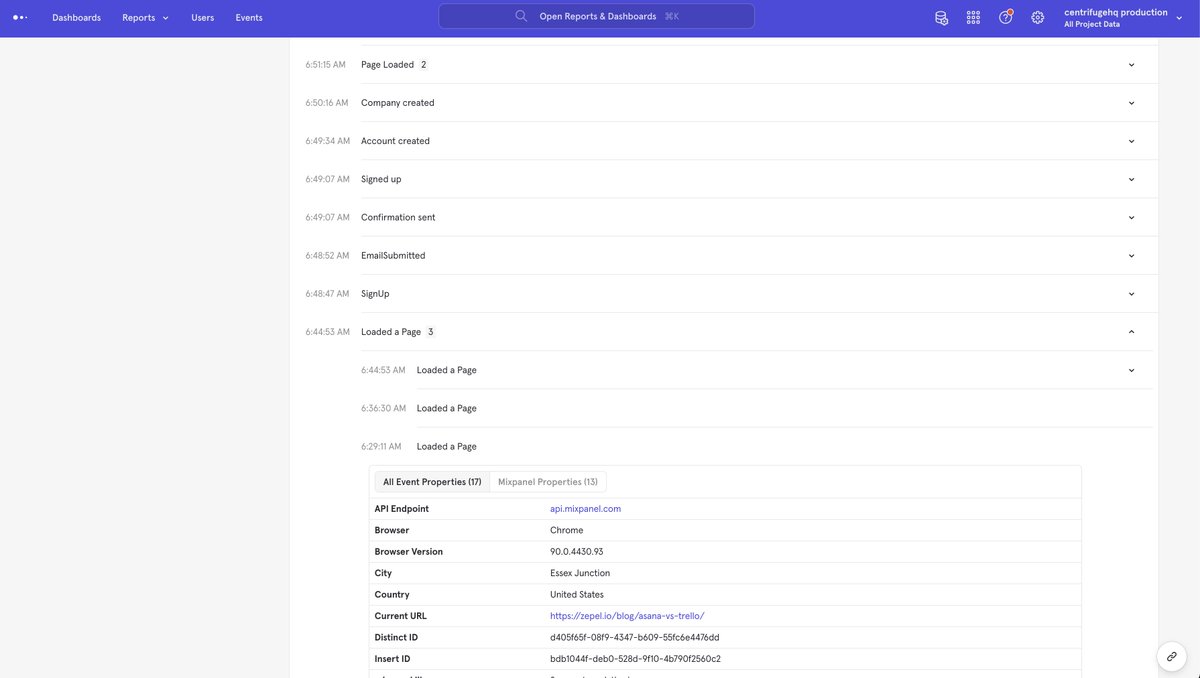
Task: Click the City value Essex Junction
Action: [580, 573]
